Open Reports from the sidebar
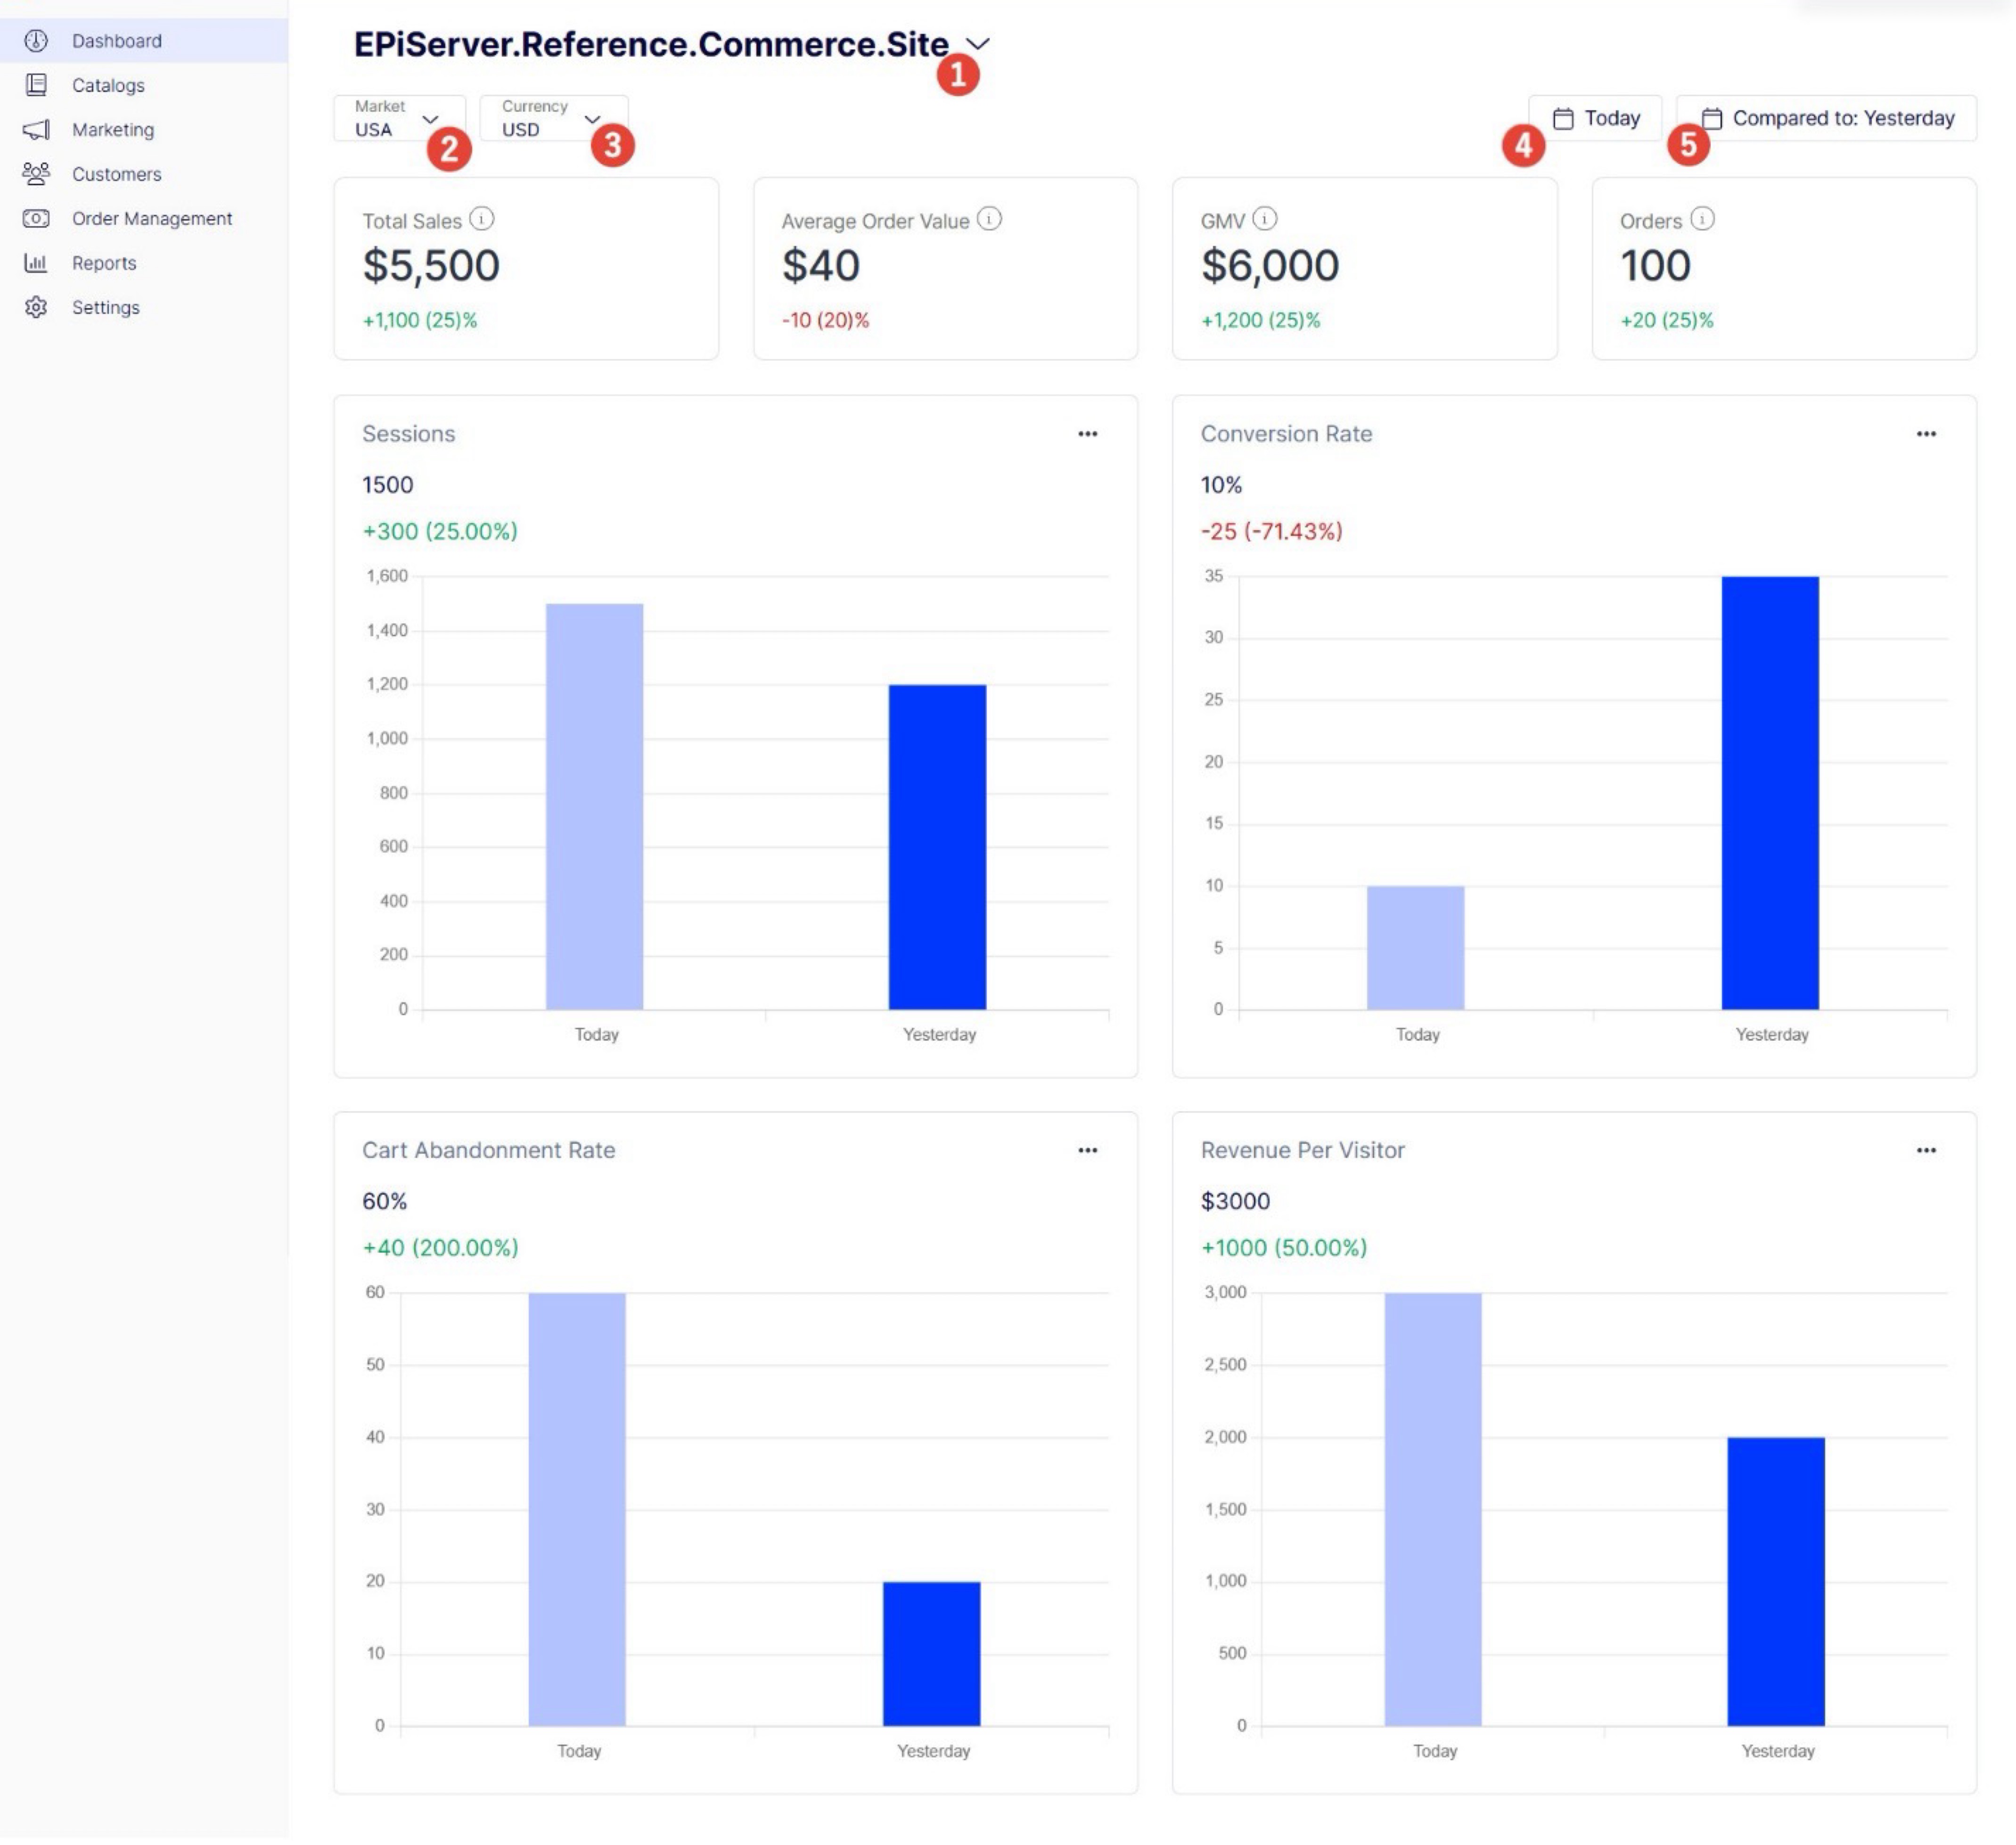The image size is (2016, 1845). coord(144,263)
